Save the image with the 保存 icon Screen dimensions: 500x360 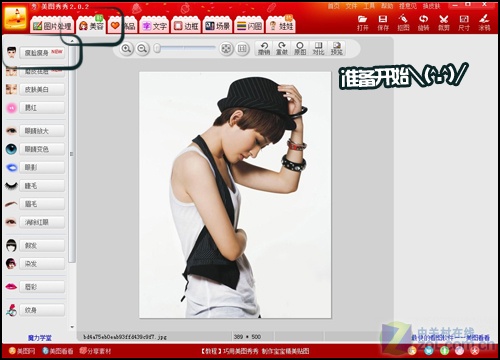point(383,23)
